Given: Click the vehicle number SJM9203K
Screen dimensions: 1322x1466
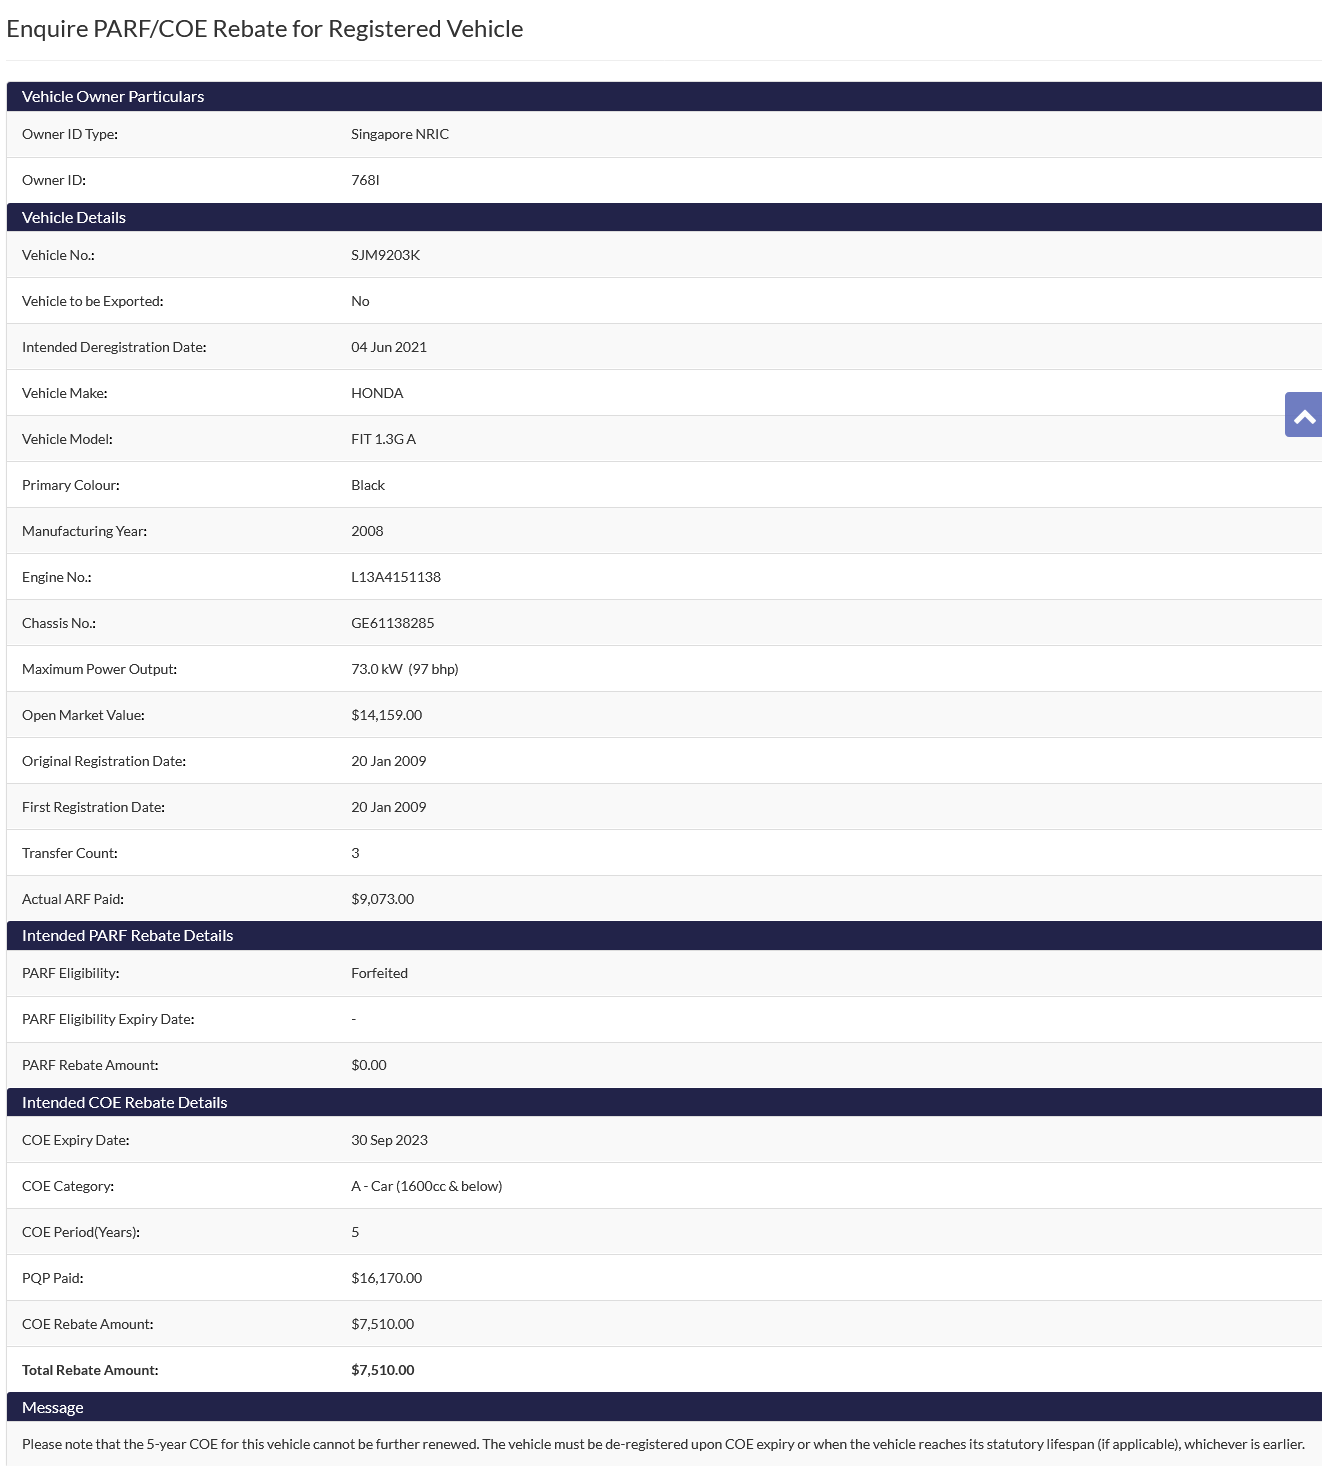Looking at the screenshot, I should (x=385, y=255).
